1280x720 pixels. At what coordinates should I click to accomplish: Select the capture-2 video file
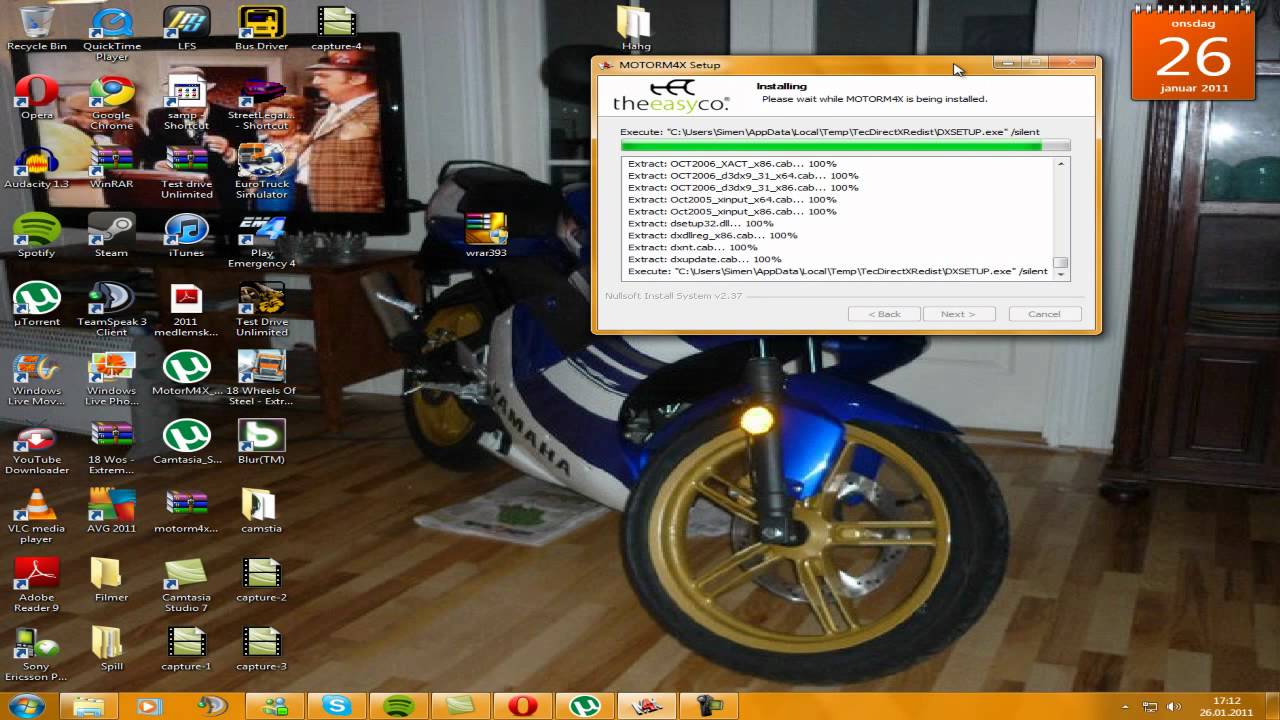click(261, 579)
